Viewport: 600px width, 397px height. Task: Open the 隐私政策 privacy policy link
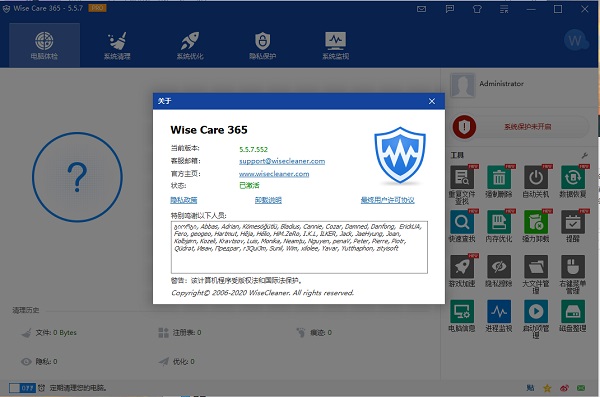click(x=184, y=200)
